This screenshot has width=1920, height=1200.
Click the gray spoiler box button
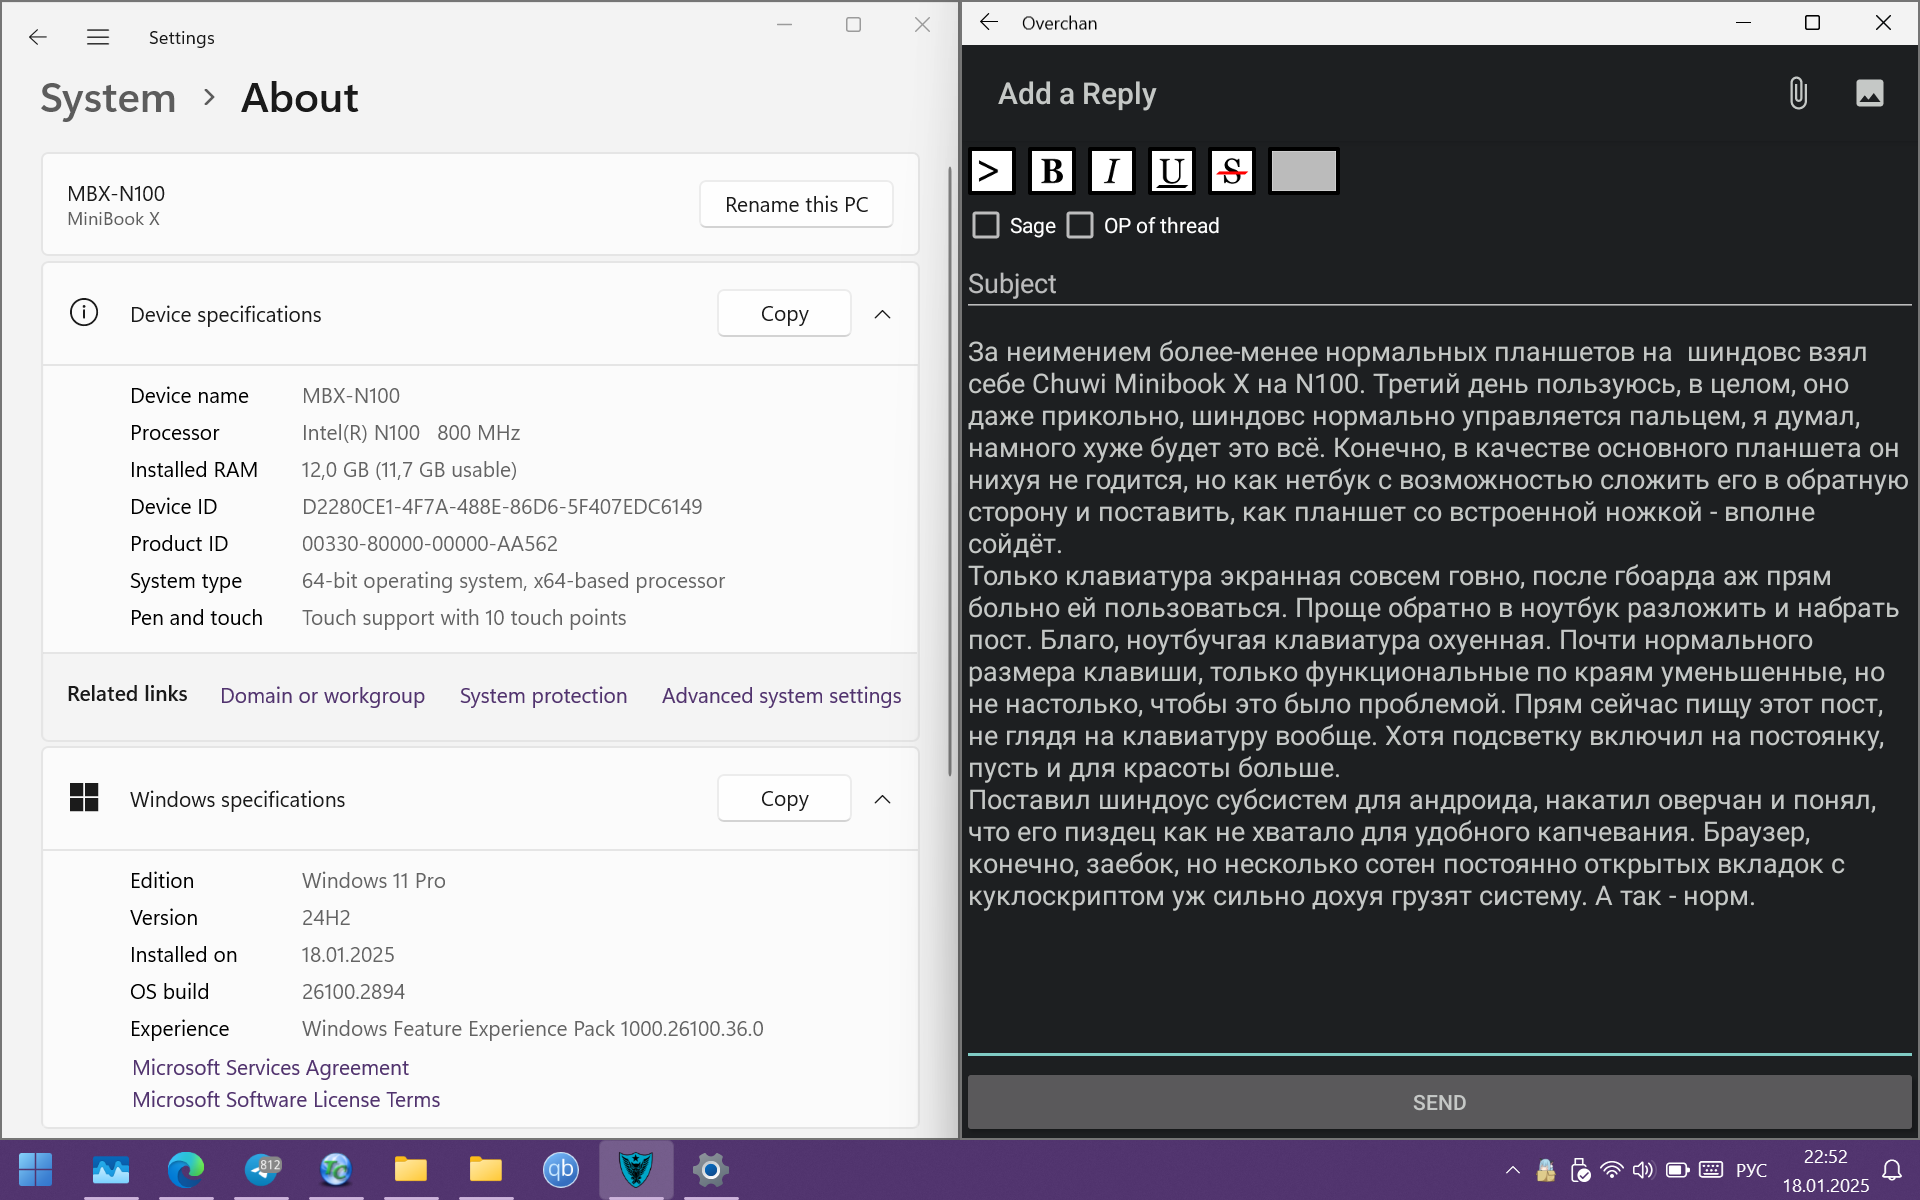[x=1303, y=171]
